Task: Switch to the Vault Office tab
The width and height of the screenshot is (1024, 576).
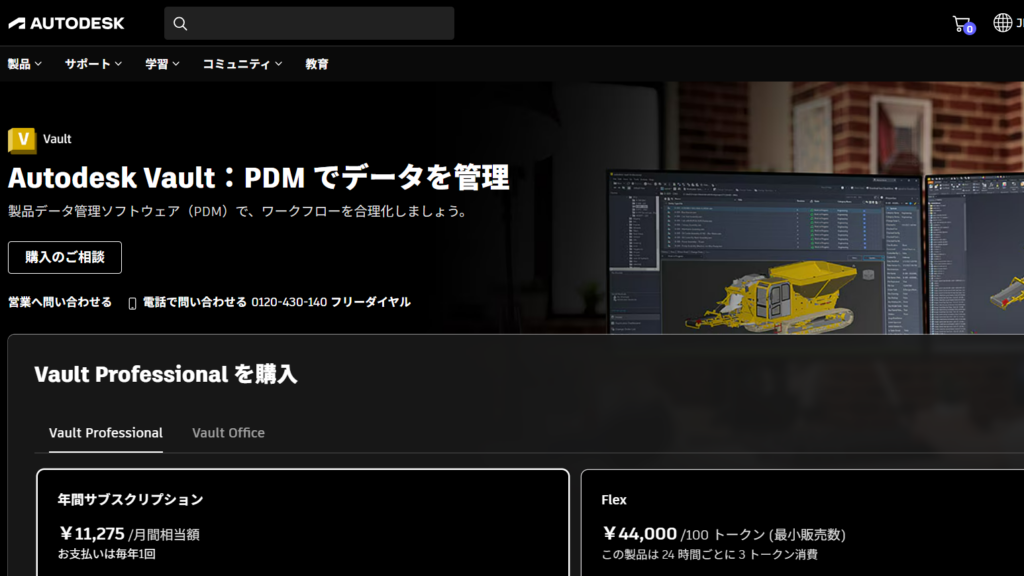Action: point(228,432)
